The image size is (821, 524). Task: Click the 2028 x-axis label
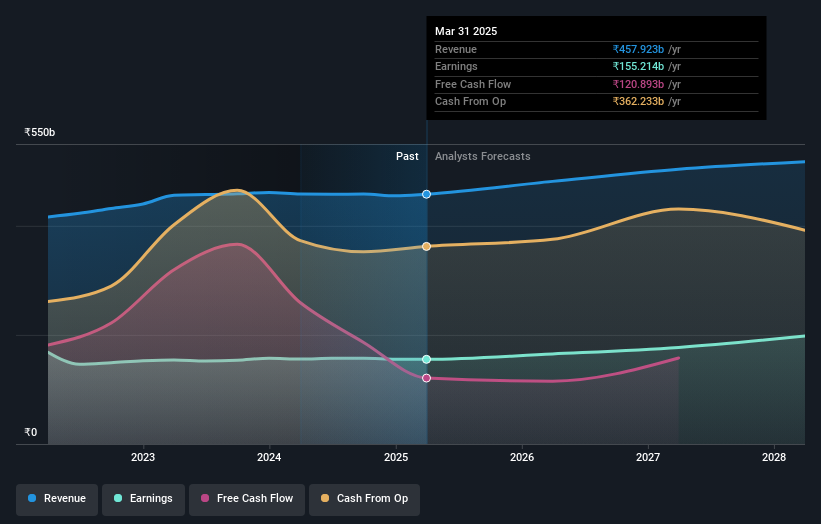[x=774, y=458]
